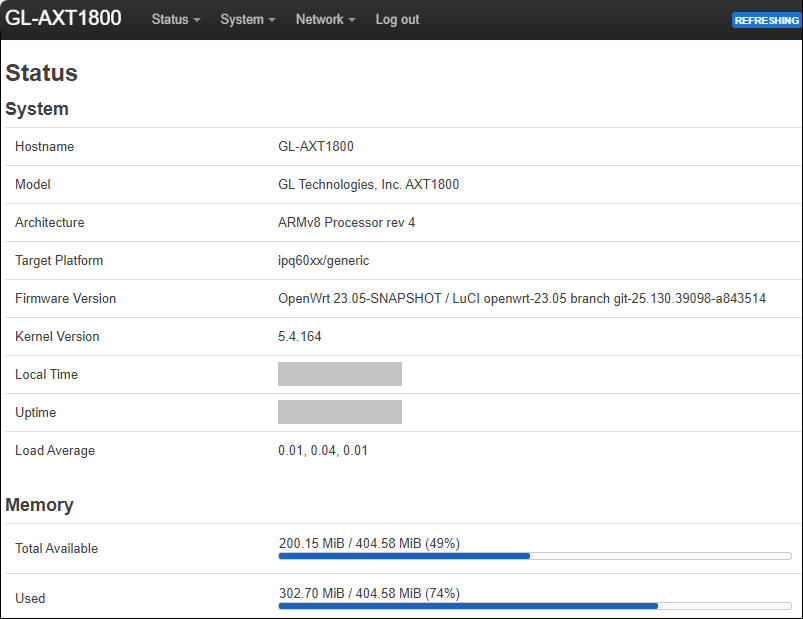Click the Load Average row label

point(55,451)
